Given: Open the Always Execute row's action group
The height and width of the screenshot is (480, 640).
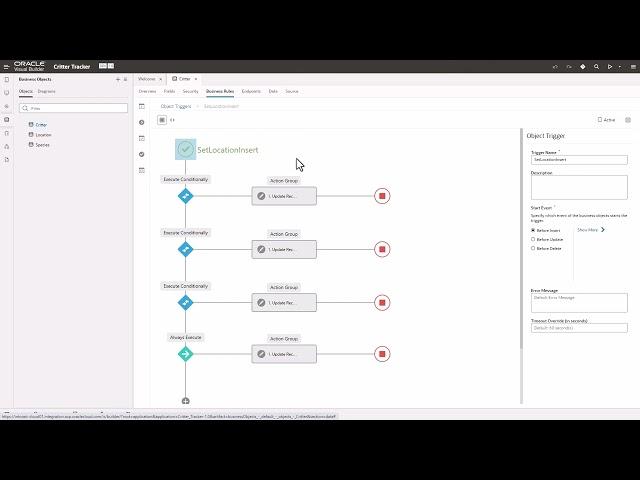Looking at the screenshot, I should point(284,354).
